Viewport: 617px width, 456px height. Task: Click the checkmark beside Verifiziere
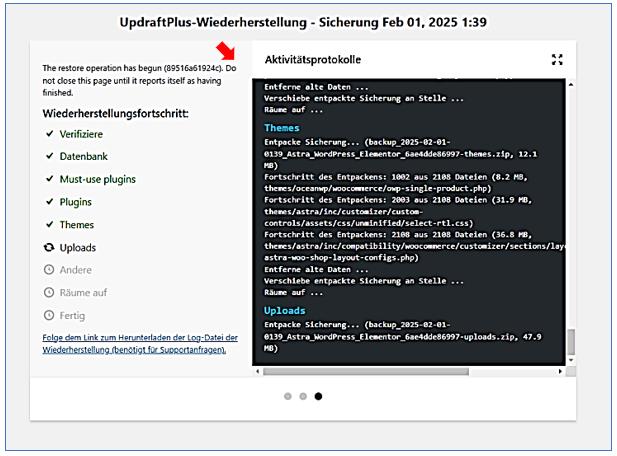click(x=49, y=134)
